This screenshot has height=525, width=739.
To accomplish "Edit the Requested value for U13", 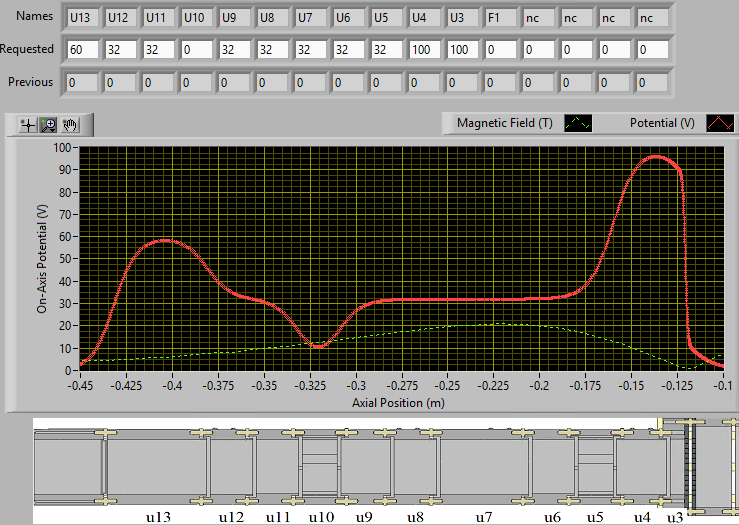I will [x=82, y=49].
